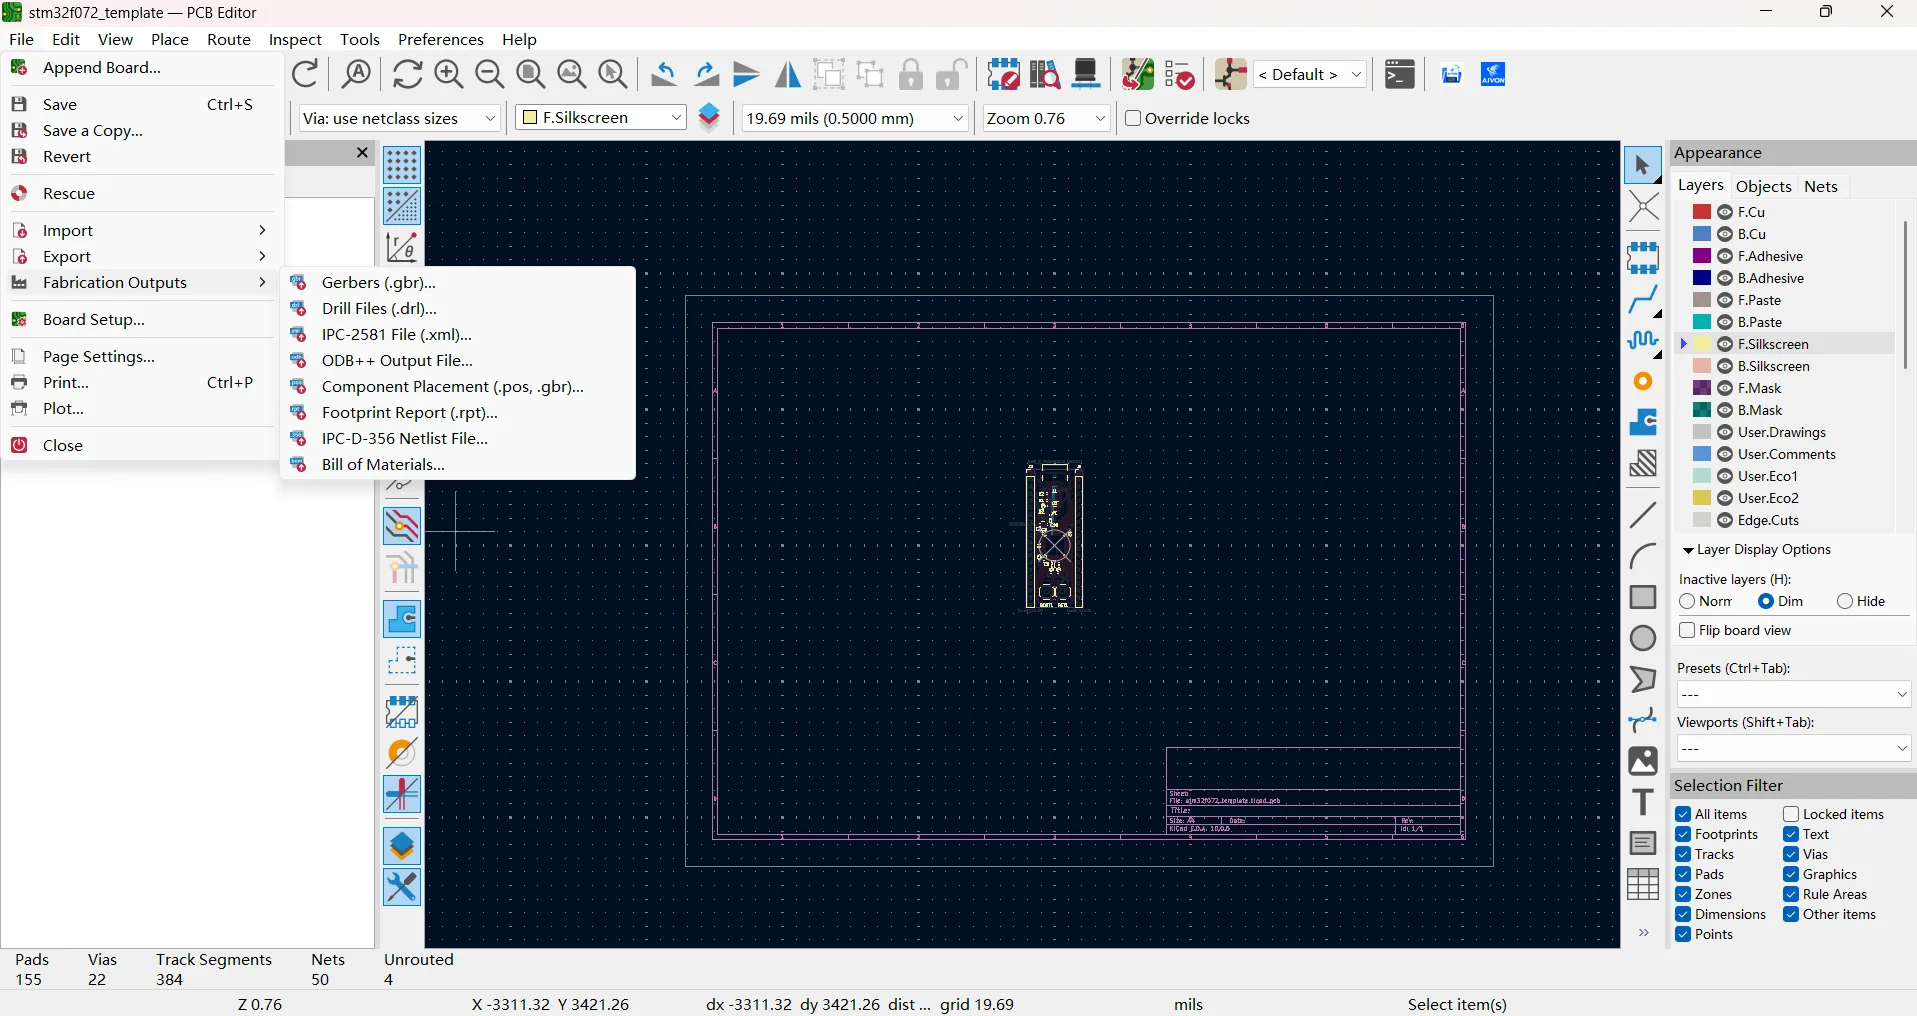
Task: Switch to the Nets tab
Action: point(1821,186)
